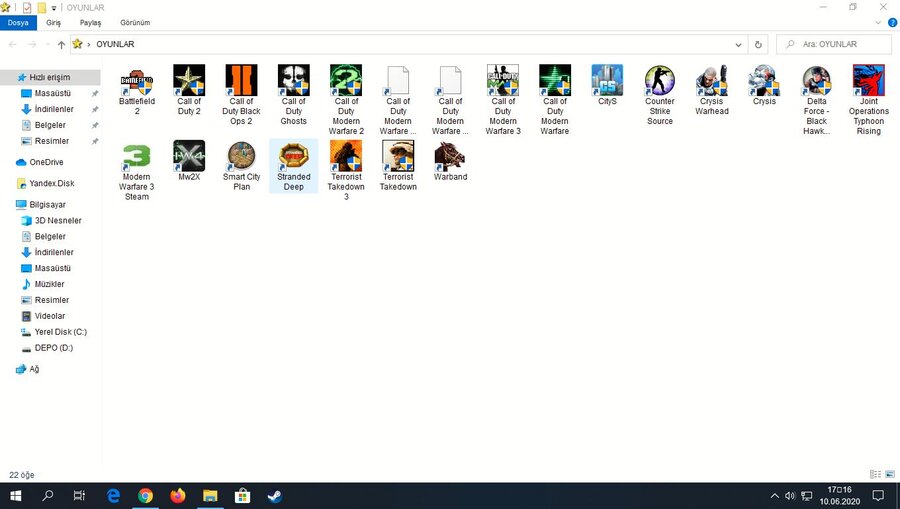The image size is (900, 509).
Task: Launch Google Chrome from taskbar
Action: pyautogui.click(x=145, y=496)
